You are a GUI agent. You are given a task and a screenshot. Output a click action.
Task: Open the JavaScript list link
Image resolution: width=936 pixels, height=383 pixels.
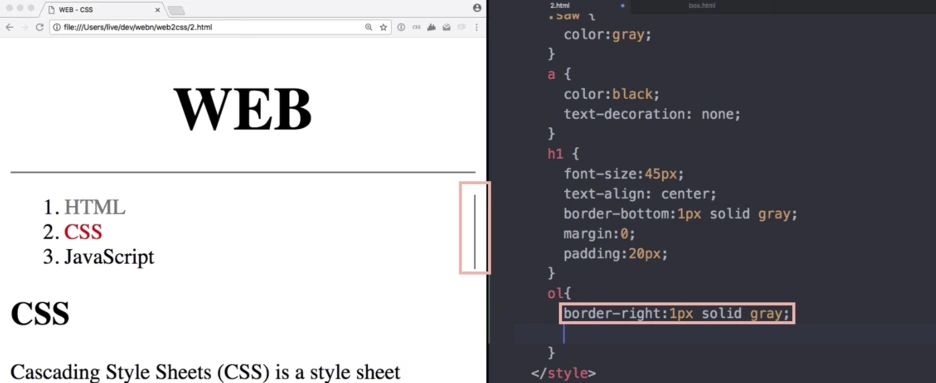109,257
